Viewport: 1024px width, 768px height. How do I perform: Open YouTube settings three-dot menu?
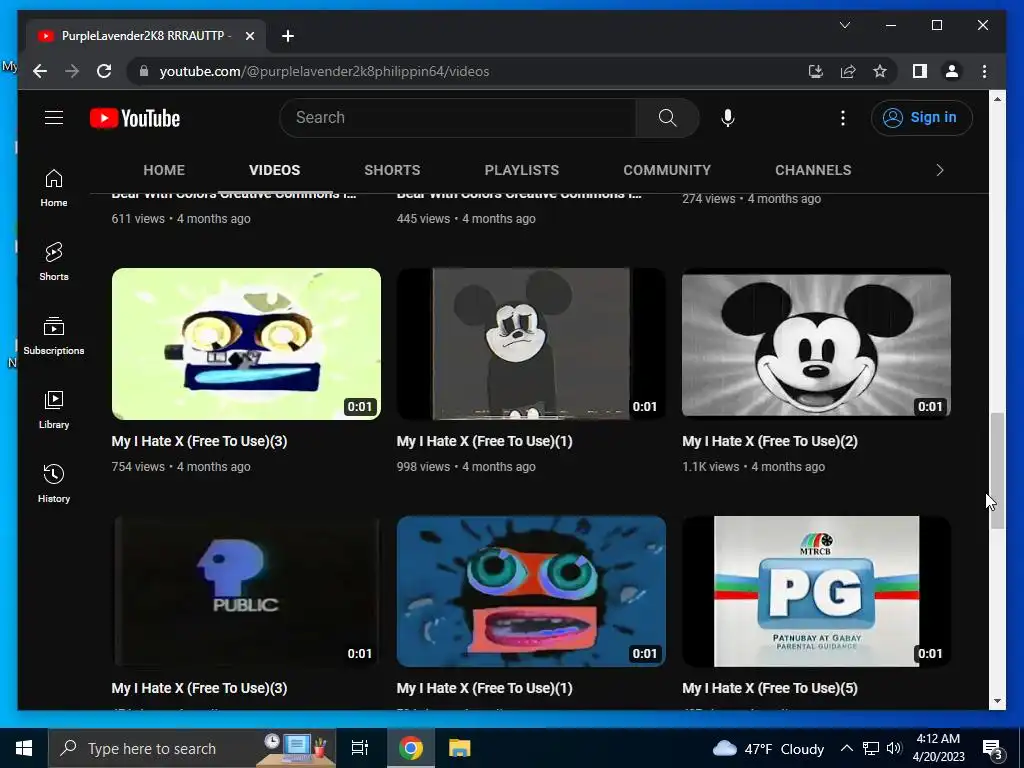[842, 118]
